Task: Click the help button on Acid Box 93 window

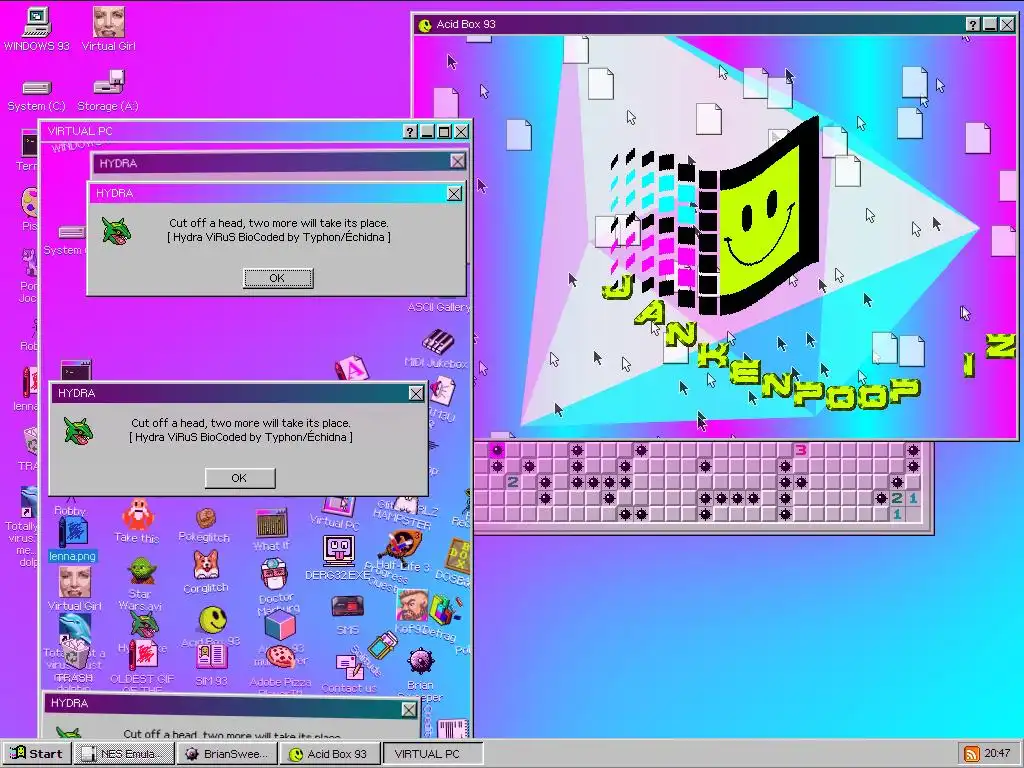Action: tap(973, 25)
